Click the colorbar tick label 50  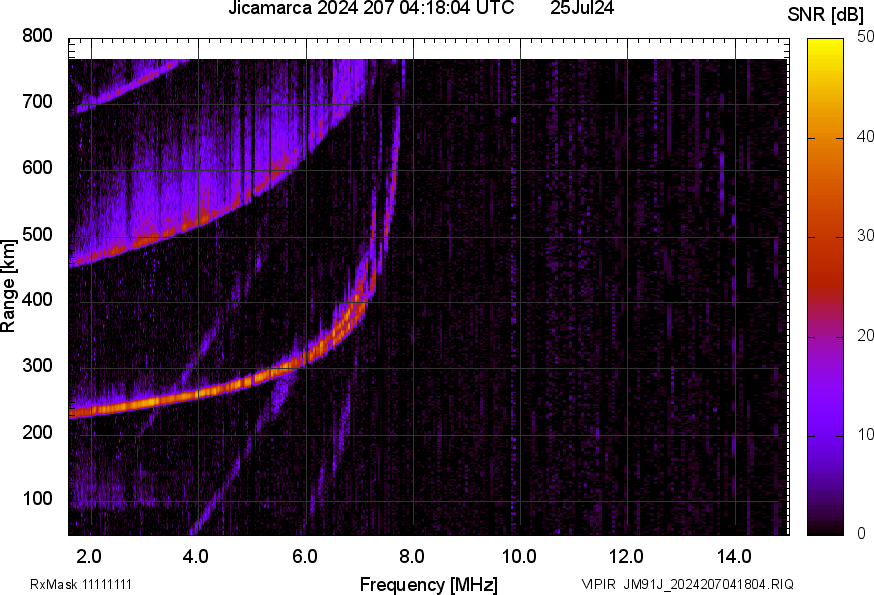tap(865, 37)
